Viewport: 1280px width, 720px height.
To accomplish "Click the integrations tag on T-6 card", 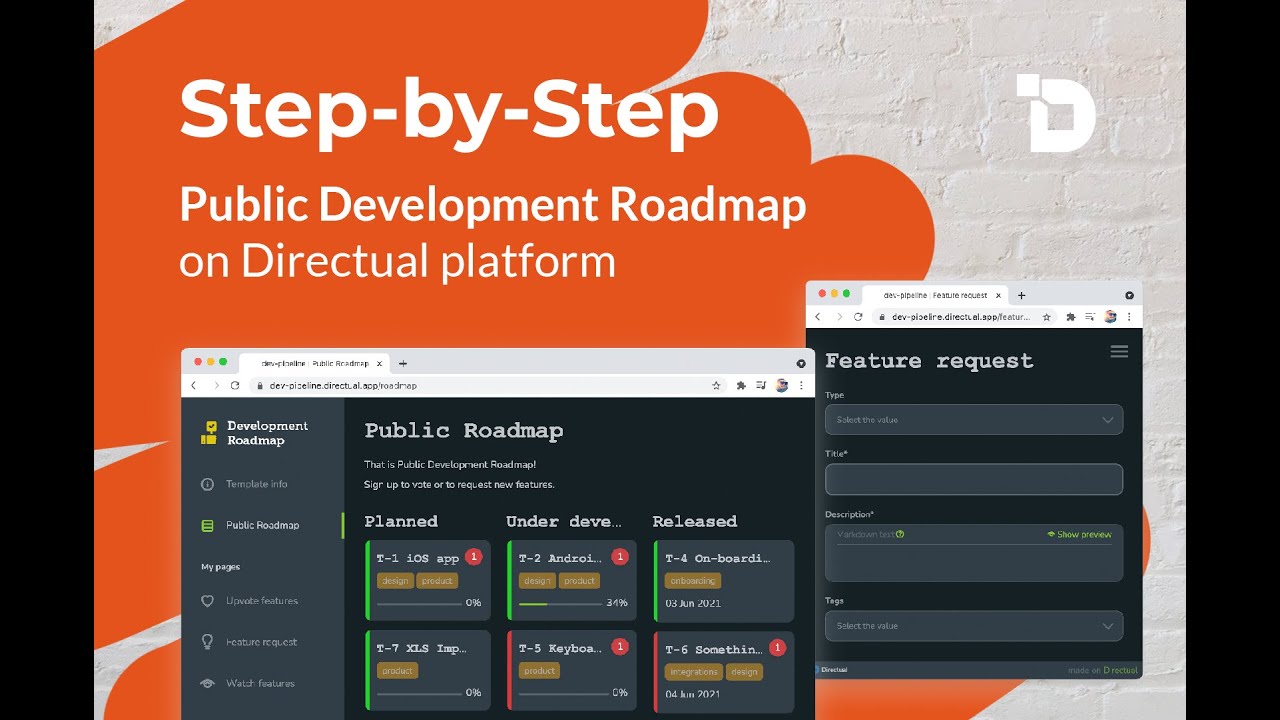I will [694, 672].
